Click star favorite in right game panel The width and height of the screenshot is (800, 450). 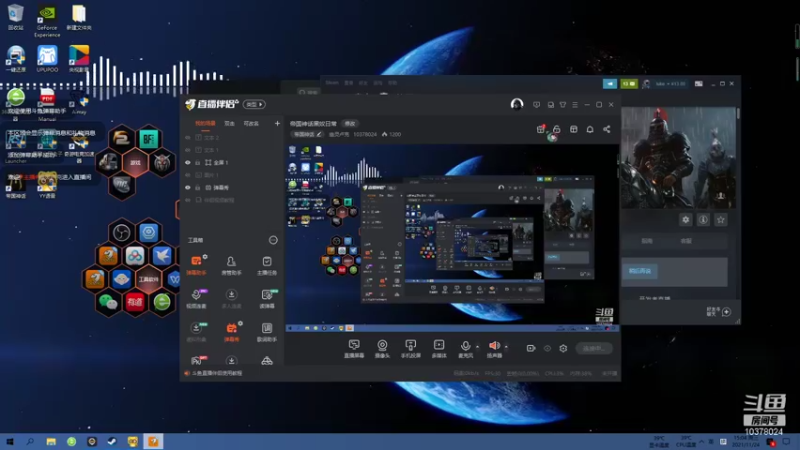(720, 219)
